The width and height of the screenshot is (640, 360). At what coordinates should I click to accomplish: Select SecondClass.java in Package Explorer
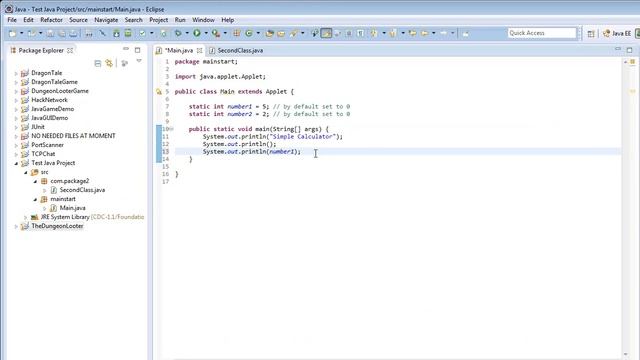(82, 190)
